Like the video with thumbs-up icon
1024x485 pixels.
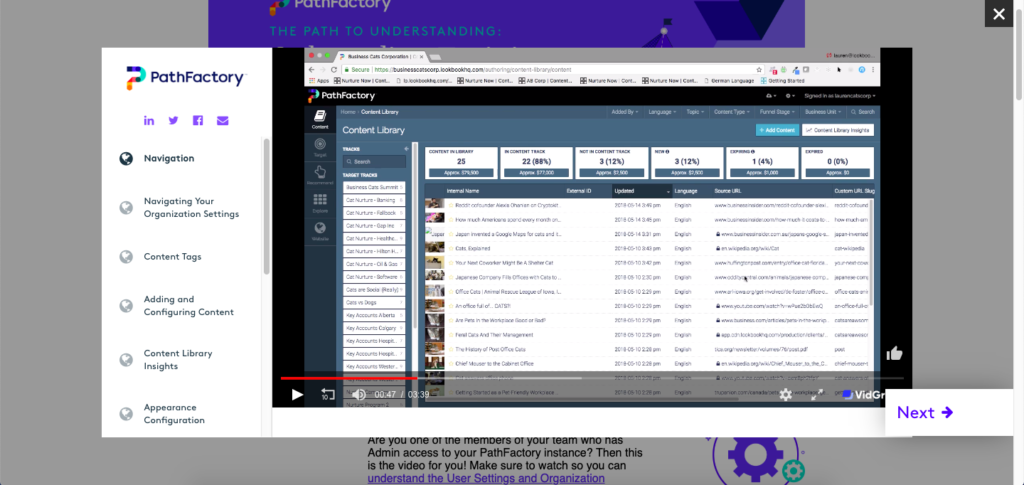click(894, 354)
